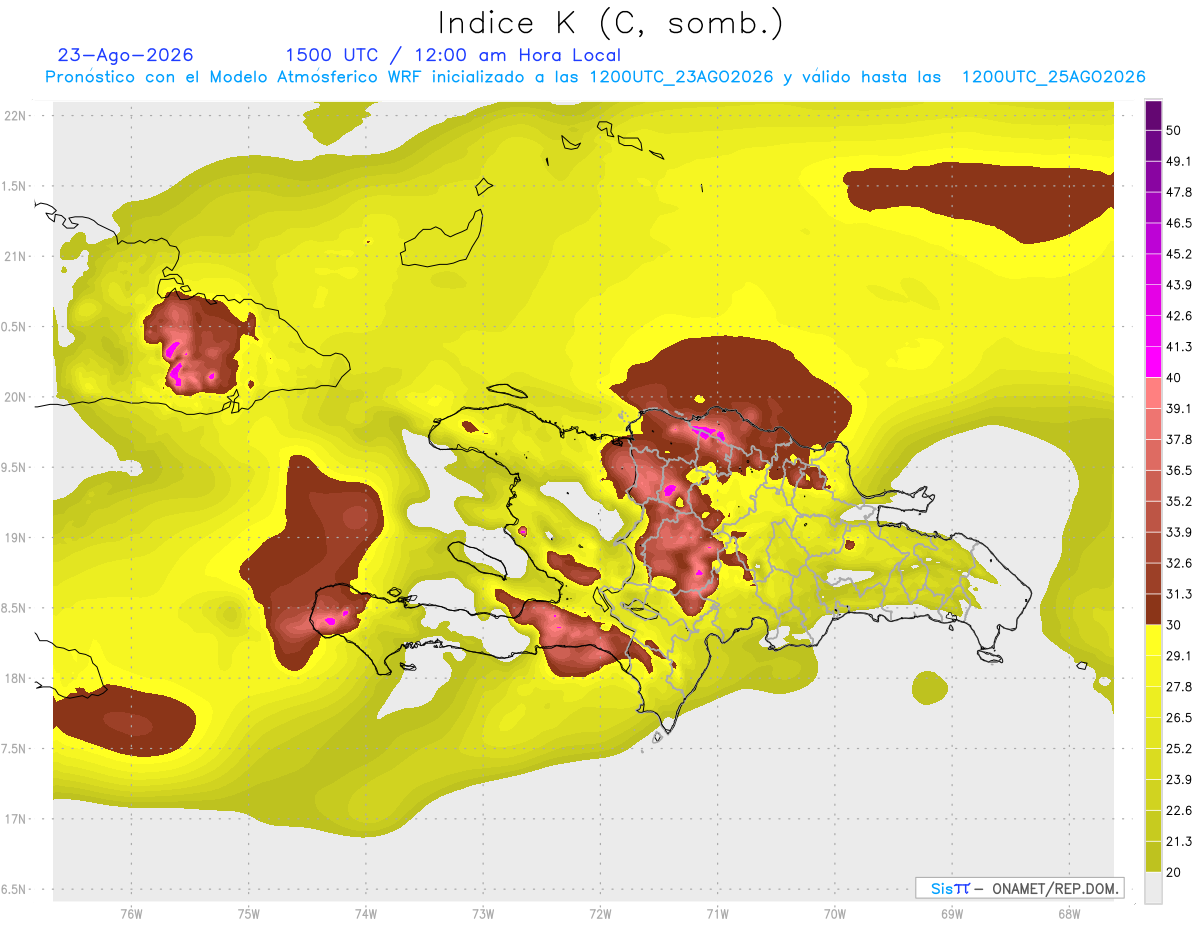
Task: Click the colorbar label "23.9"
Action: [x=1180, y=779]
